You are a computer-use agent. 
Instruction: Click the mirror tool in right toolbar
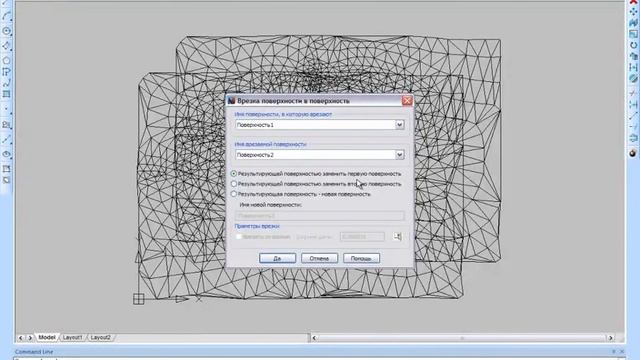tap(633, 23)
